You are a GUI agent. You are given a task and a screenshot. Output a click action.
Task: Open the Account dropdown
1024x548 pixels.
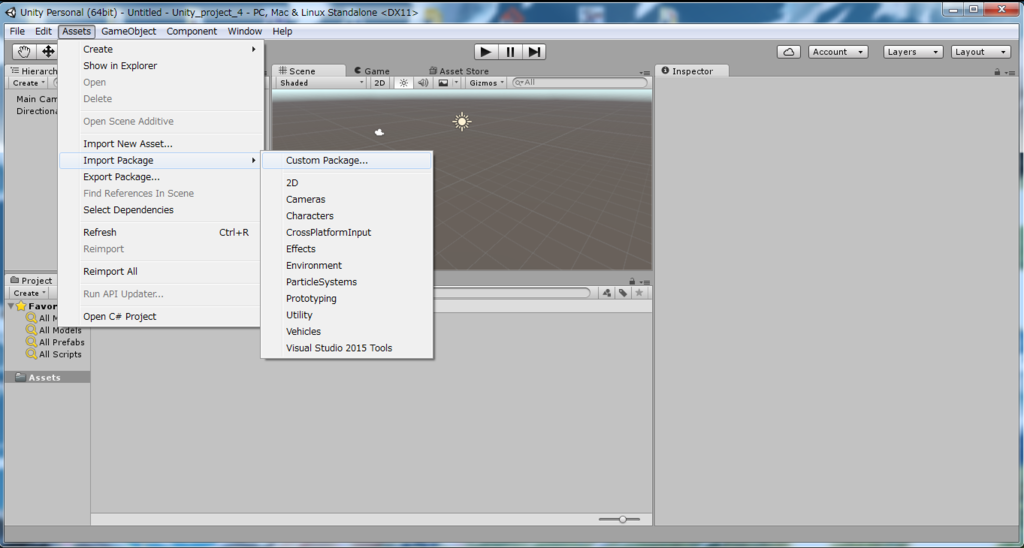pos(838,52)
